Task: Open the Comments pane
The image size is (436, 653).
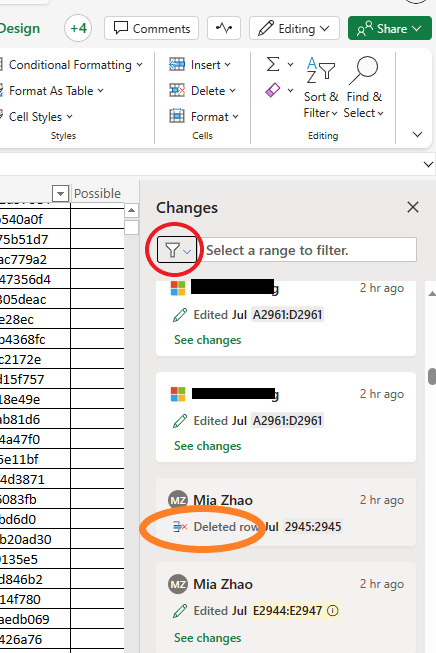Action: tap(151, 28)
